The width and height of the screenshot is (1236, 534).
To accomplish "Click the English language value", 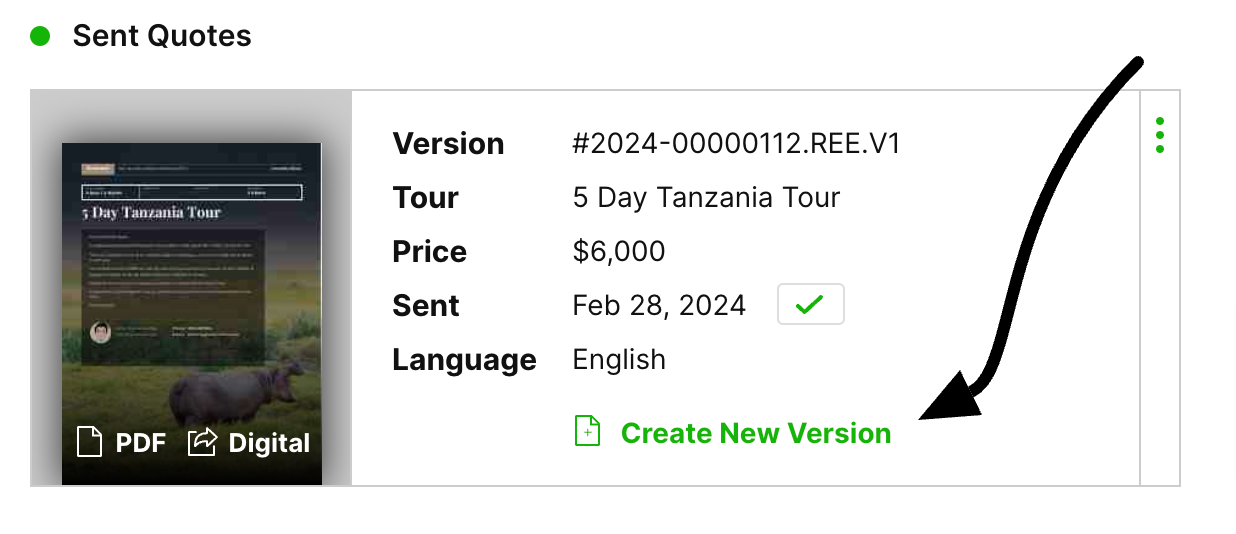I will pos(619,360).
